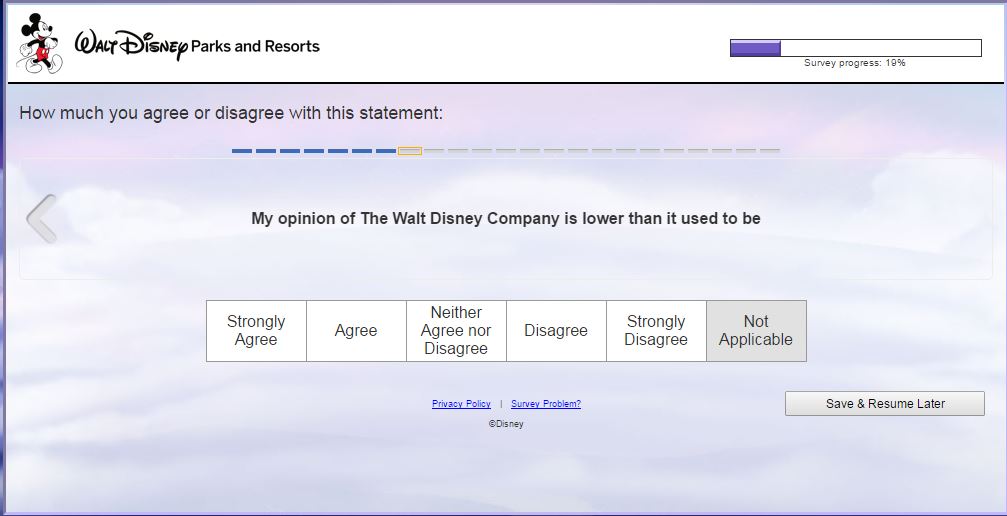
Task: Click the first blue completed step dash
Action: point(242,151)
